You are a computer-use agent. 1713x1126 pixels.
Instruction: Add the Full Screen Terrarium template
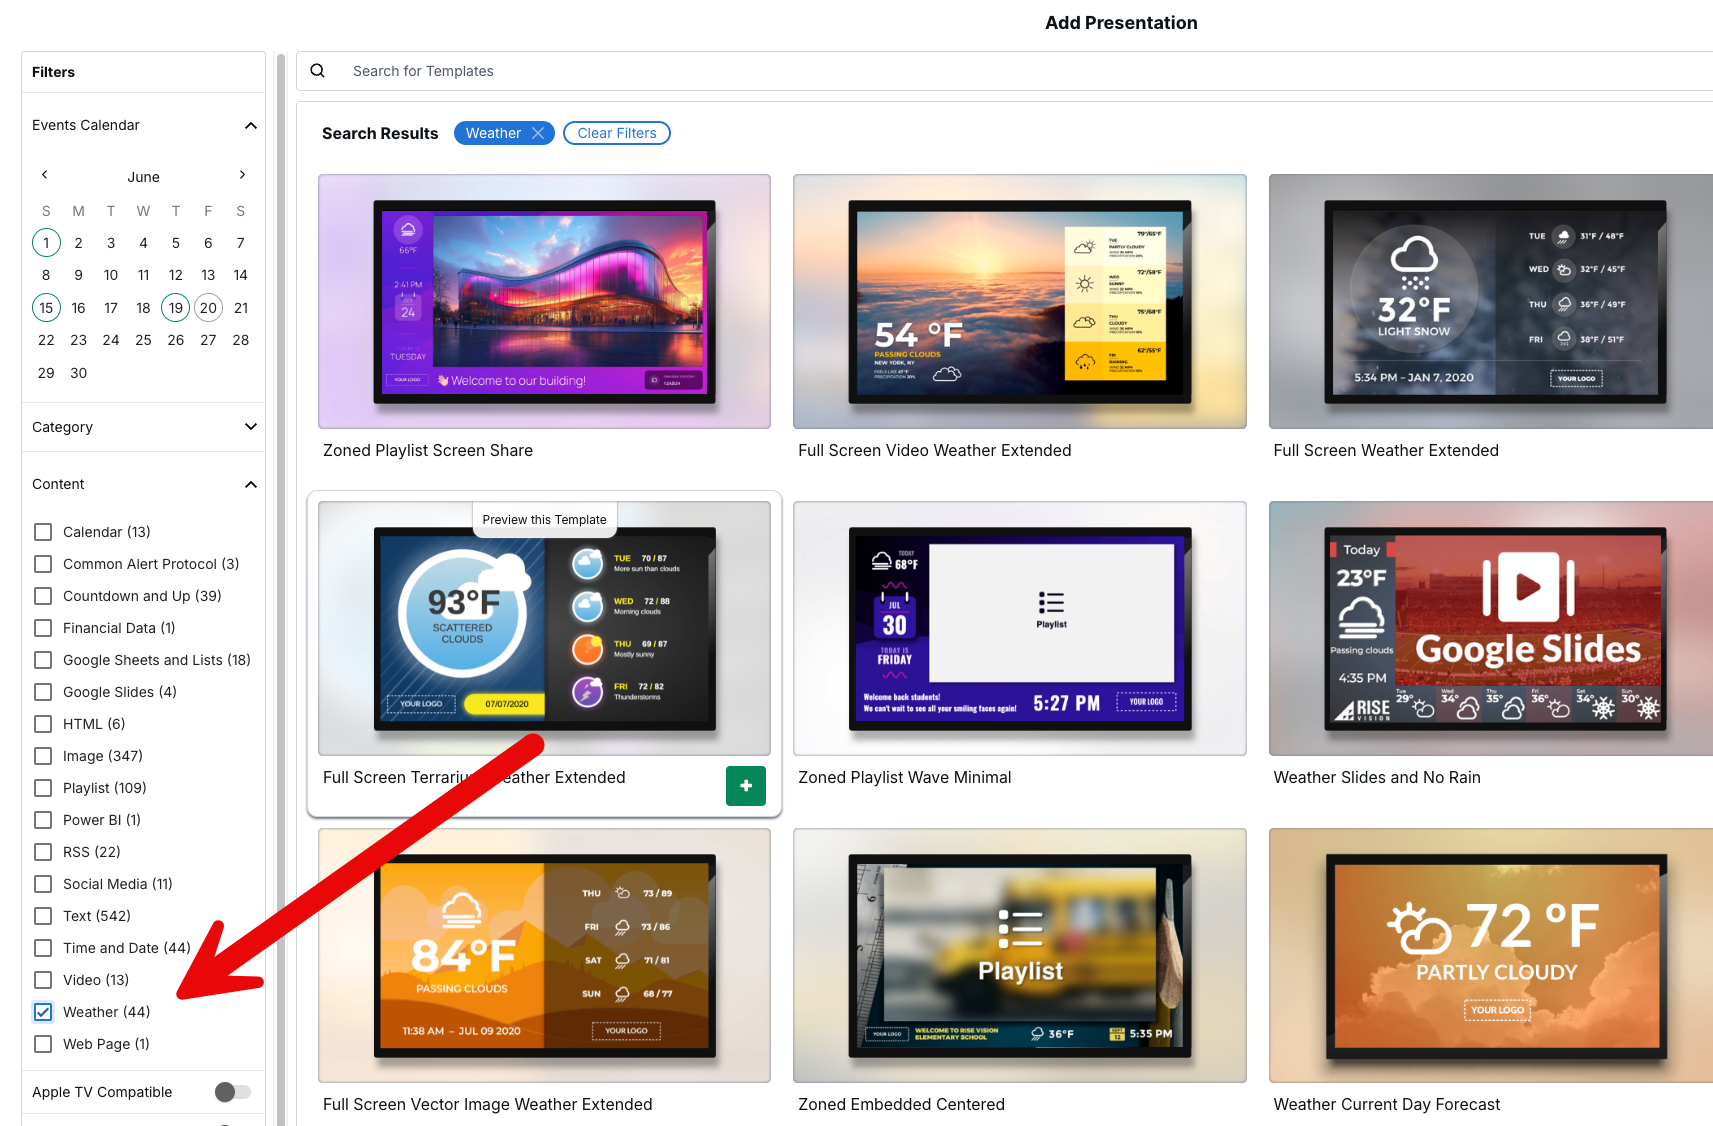745,786
